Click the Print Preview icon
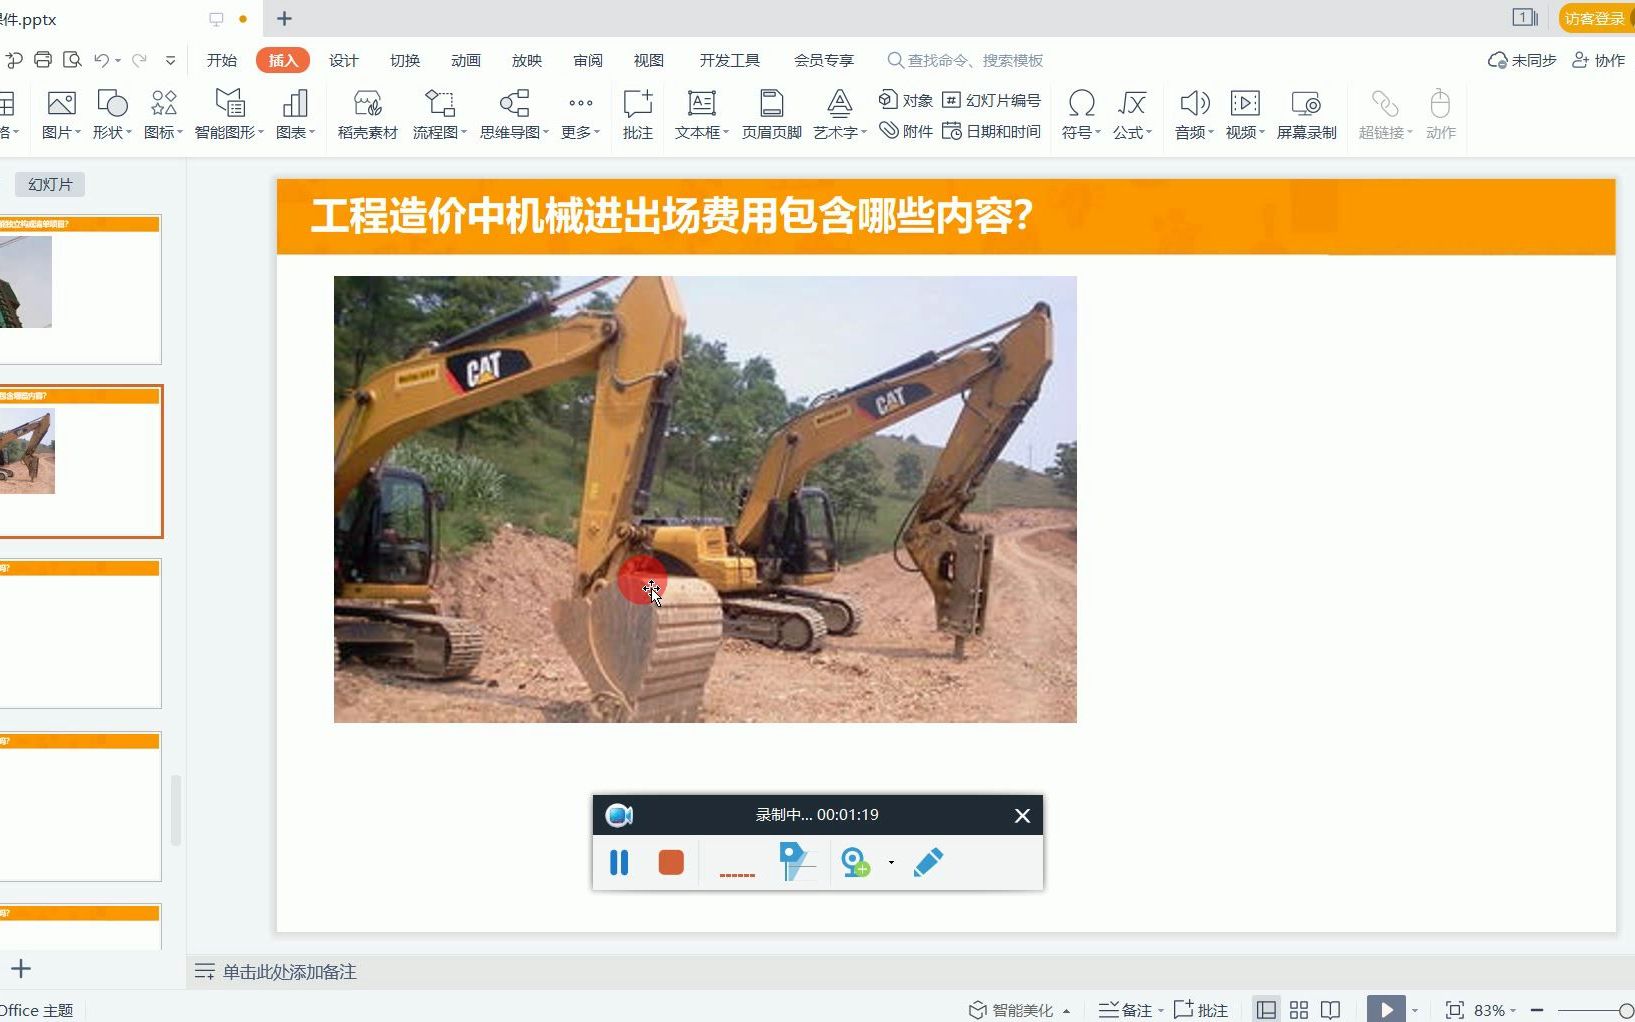This screenshot has width=1635, height=1022. pos(72,60)
